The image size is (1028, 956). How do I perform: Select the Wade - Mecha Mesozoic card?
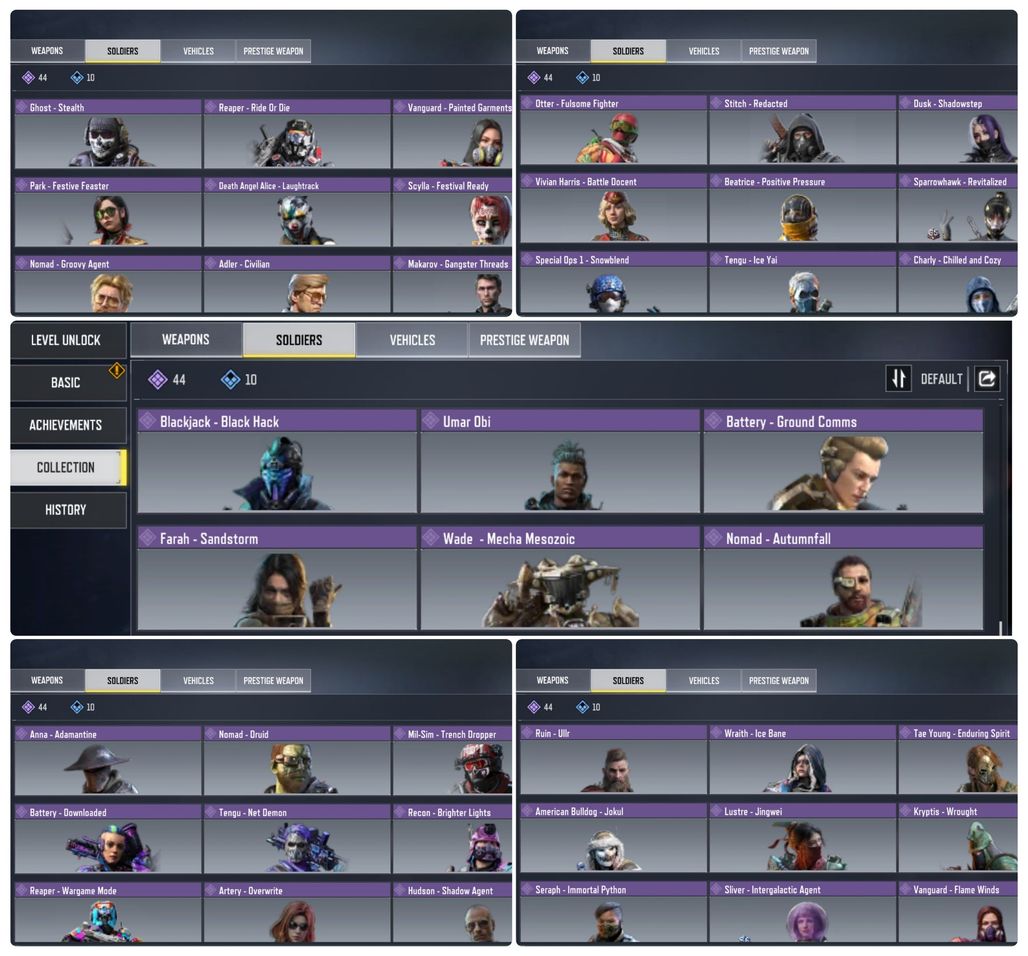pyautogui.click(x=560, y=578)
